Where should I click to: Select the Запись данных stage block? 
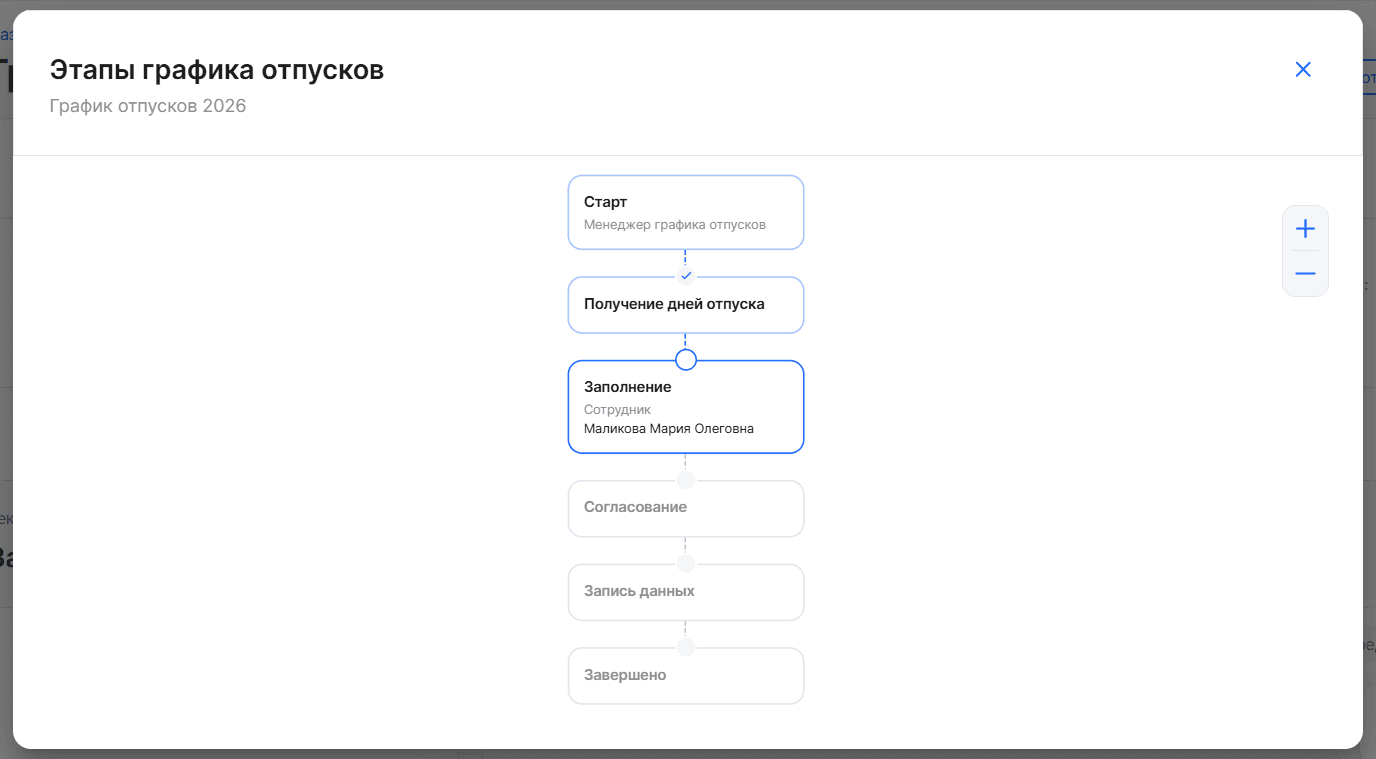click(686, 592)
